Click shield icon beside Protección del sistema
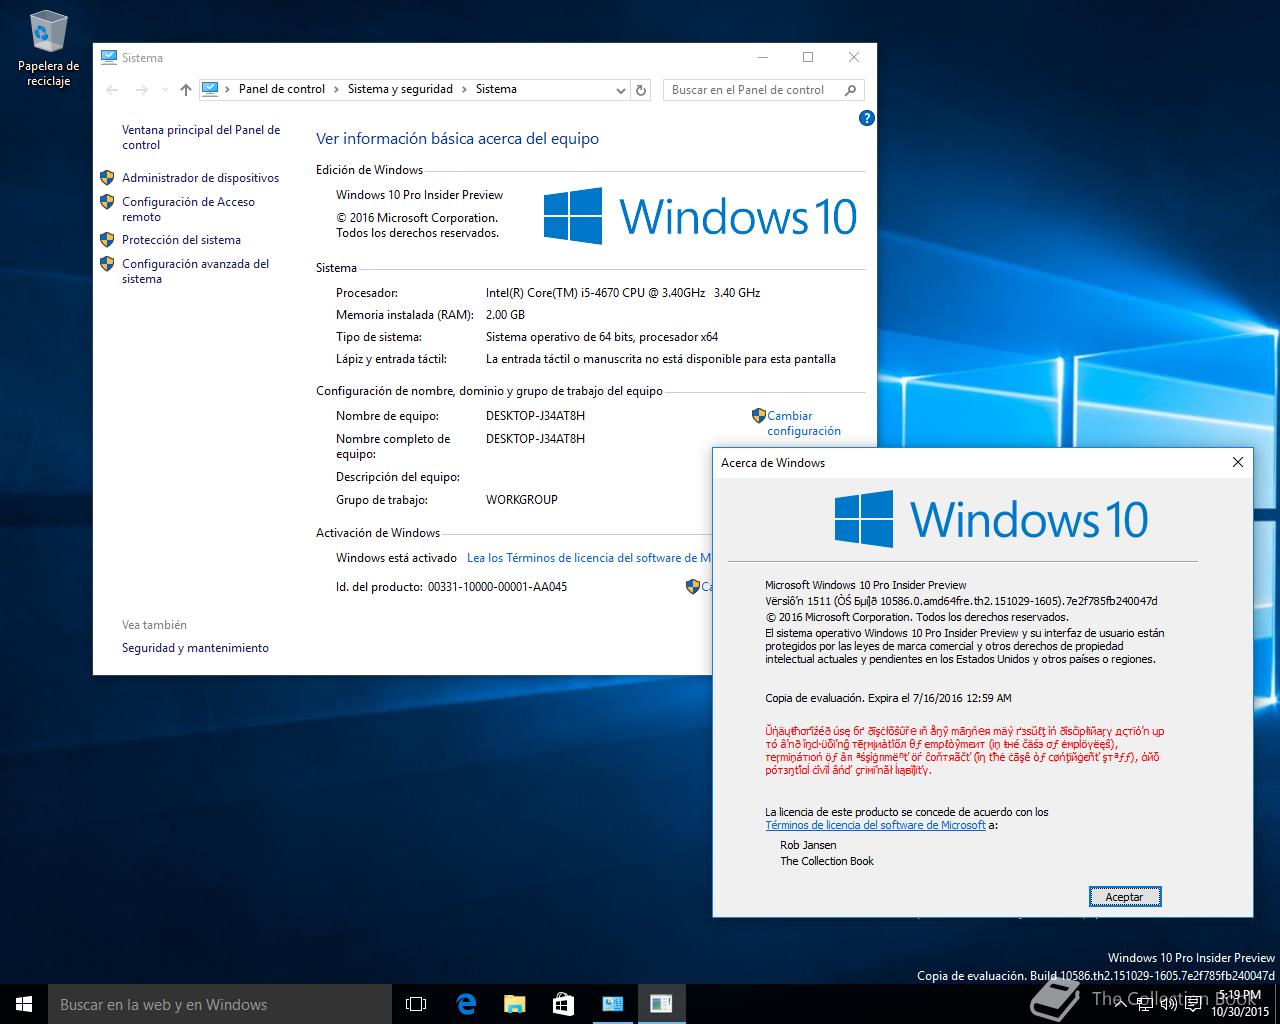 (x=107, y=240)
